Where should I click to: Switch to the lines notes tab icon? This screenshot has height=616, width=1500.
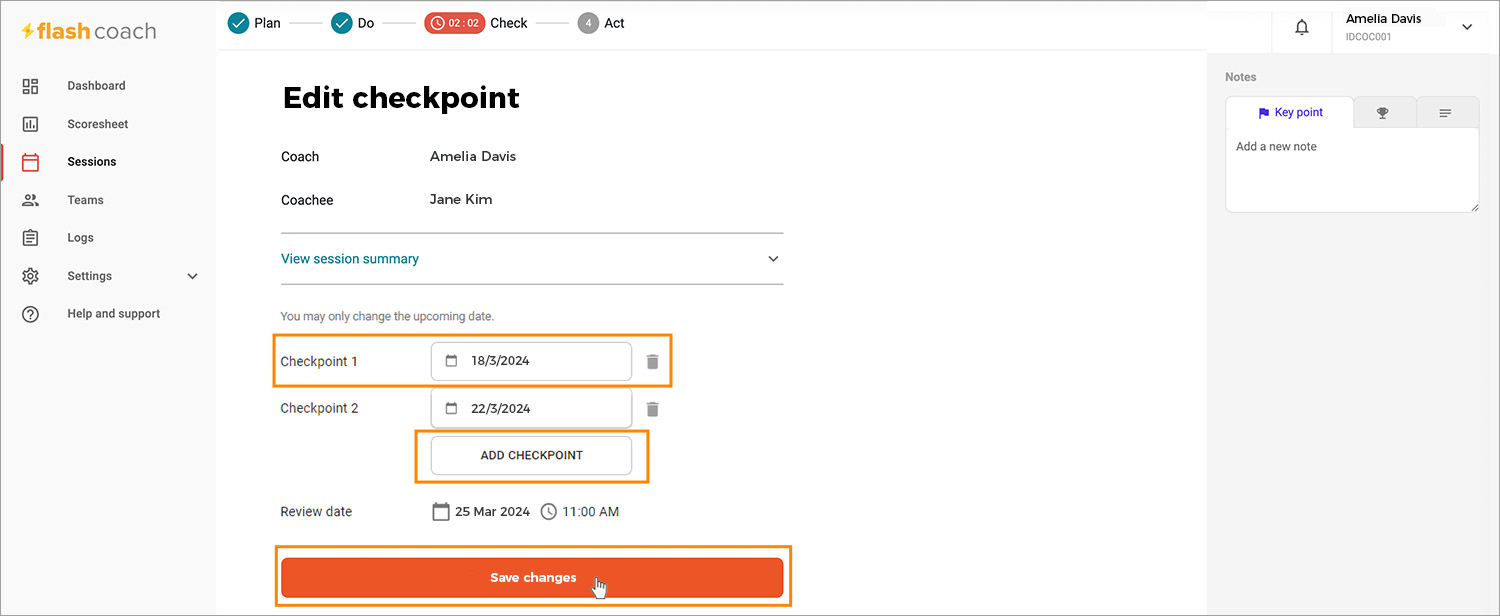(x=1446, y=113)
